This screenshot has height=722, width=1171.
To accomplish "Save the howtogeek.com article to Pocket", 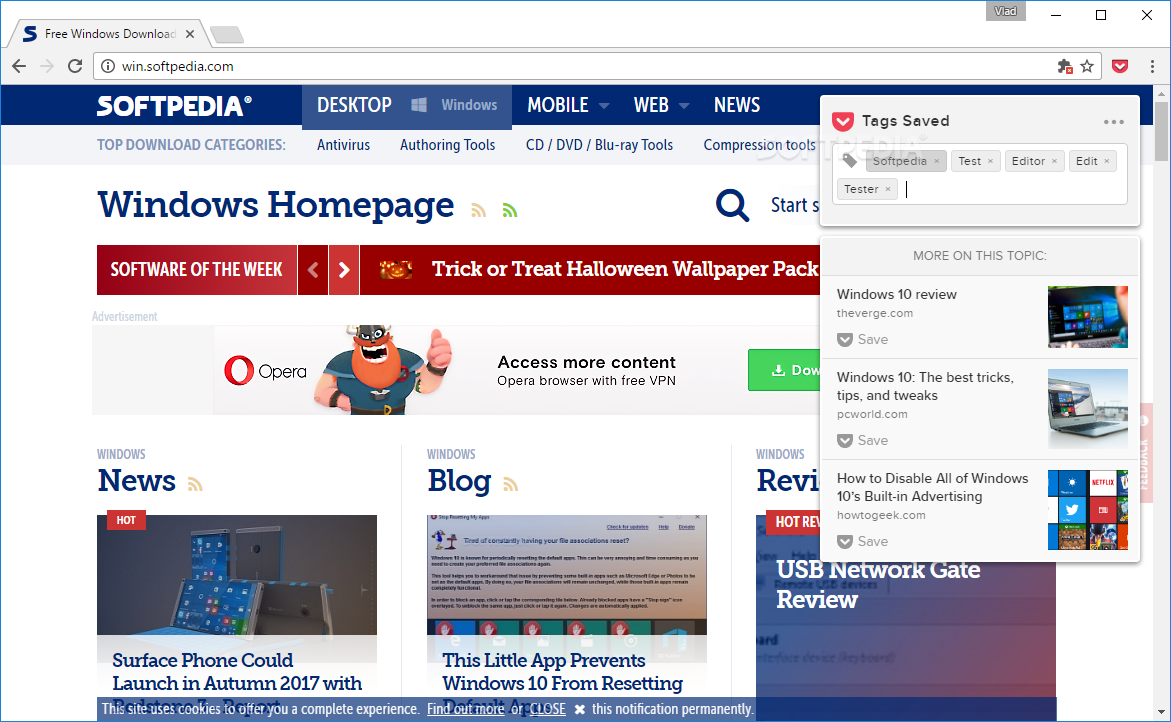I will (863, 541).
